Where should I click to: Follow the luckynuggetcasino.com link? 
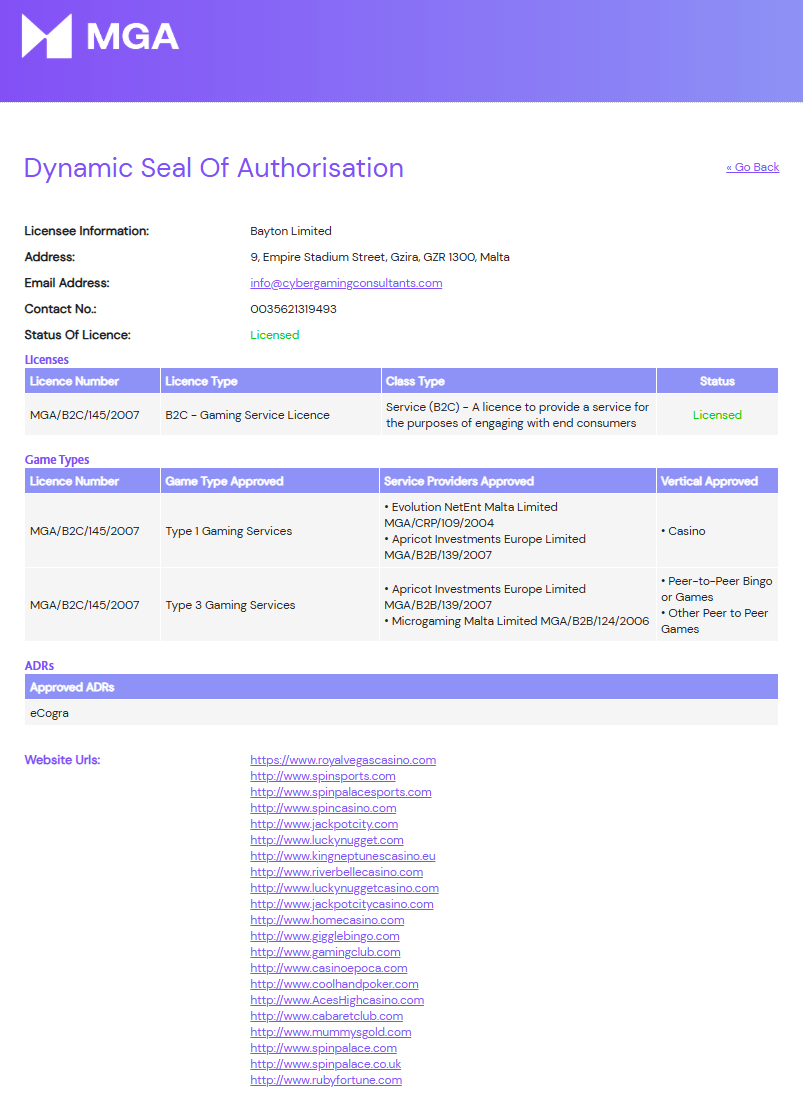pyautogui.click(x=344, y=888)
